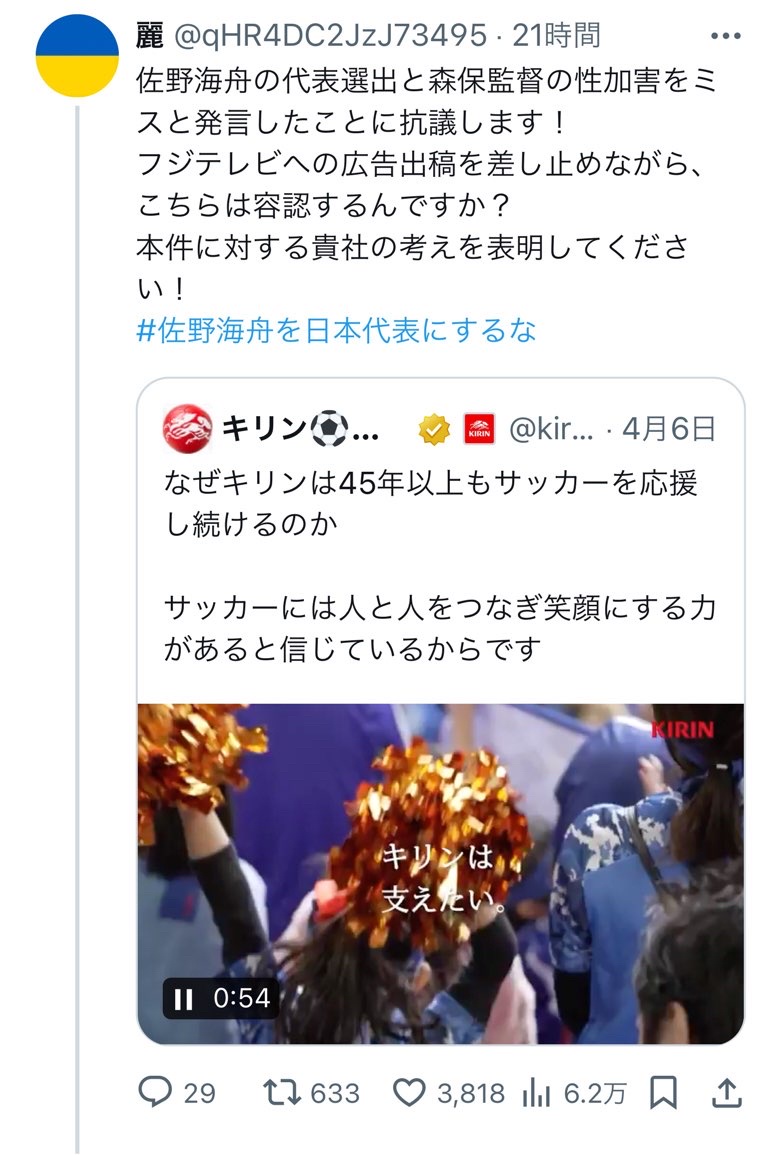Click the 21時間 timestamp
This screenshot has height=1155, width=782.
click(557, 35)
